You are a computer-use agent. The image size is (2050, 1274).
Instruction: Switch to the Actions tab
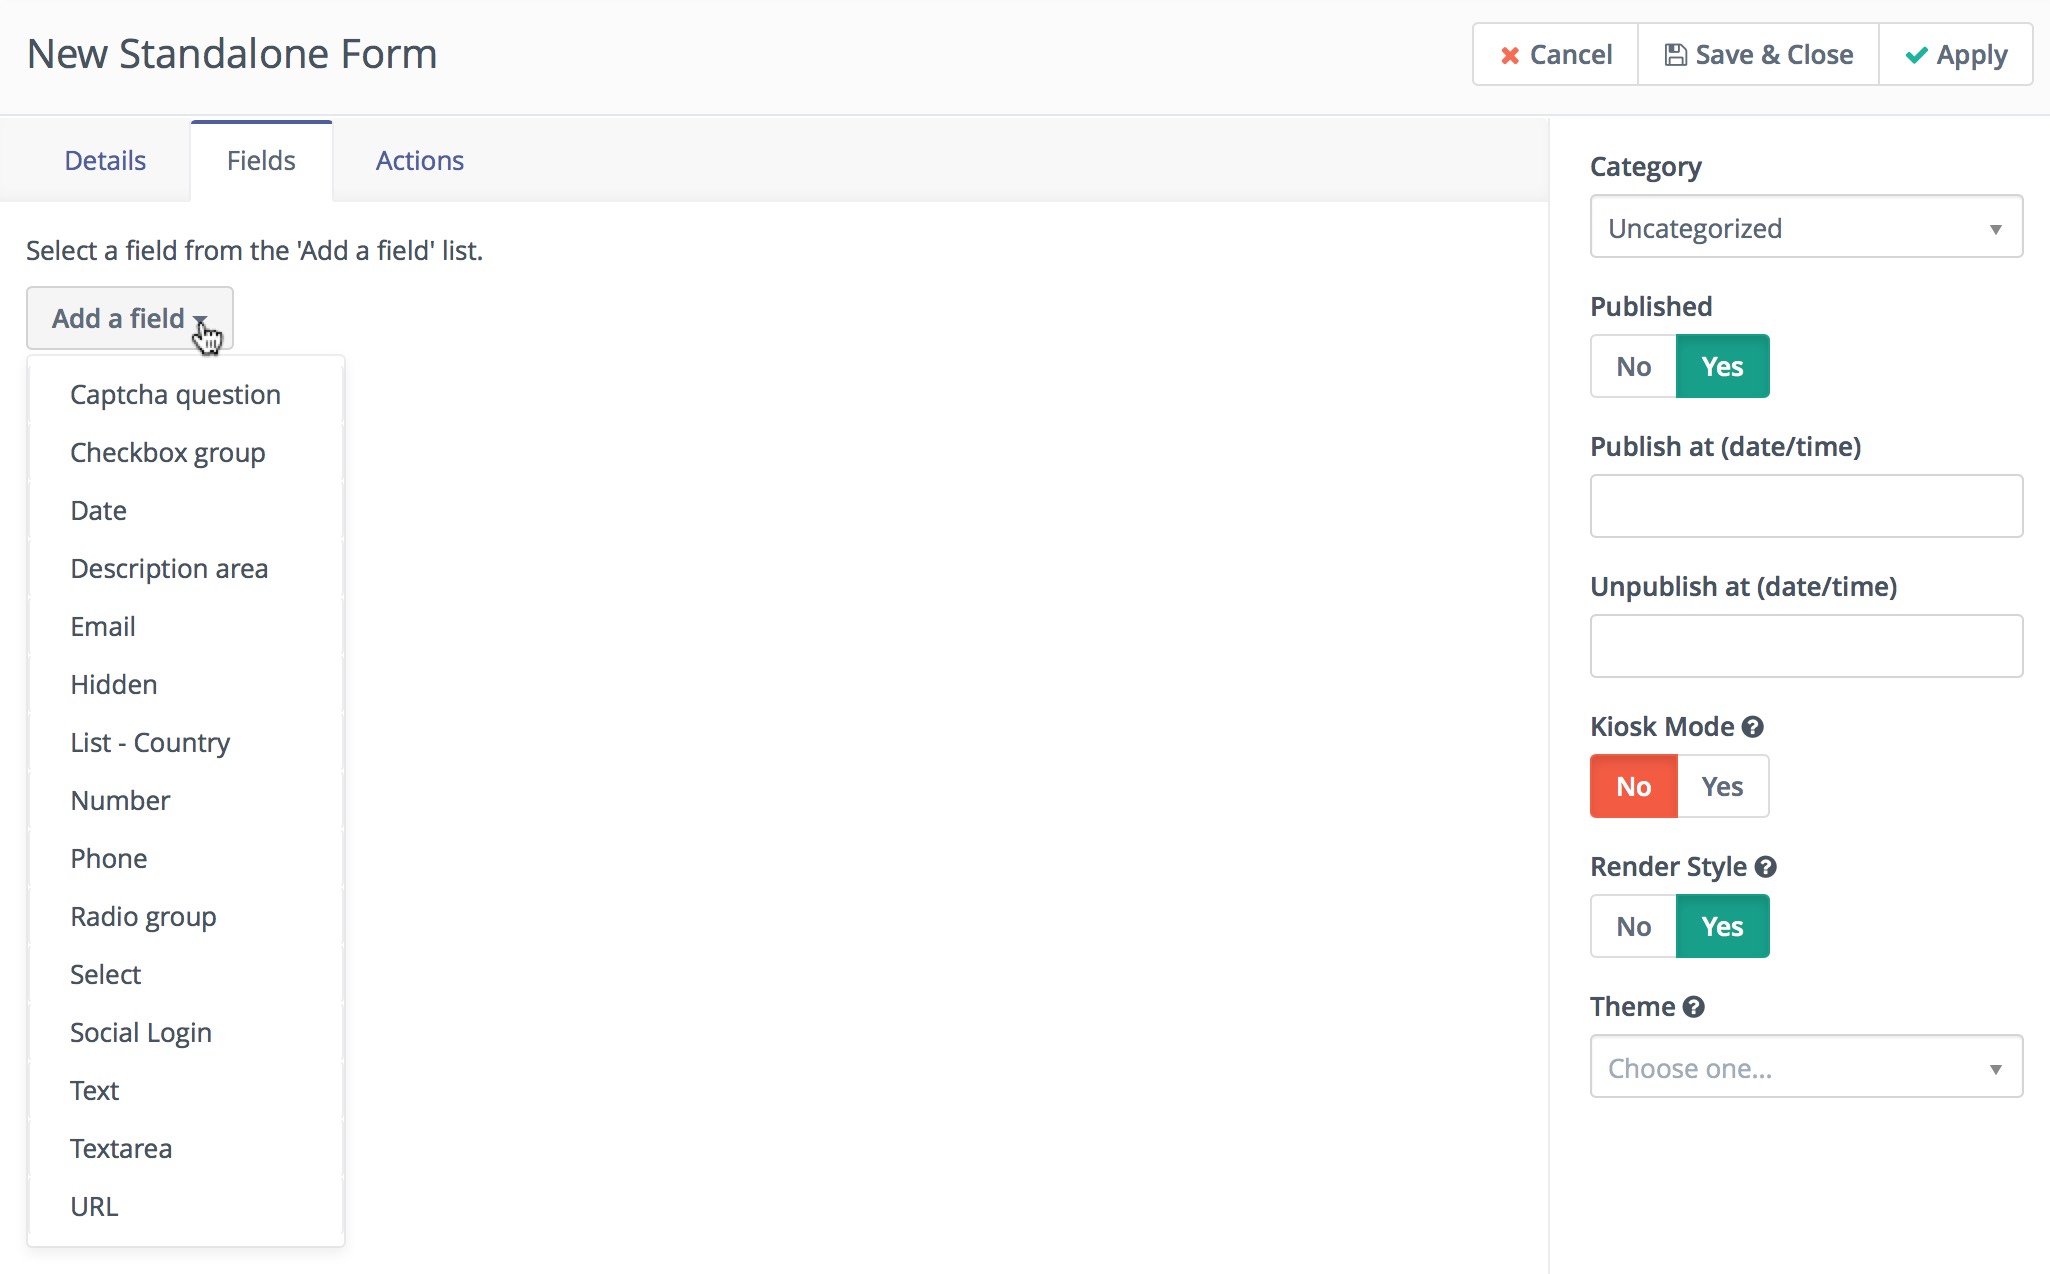pos(419,161)
